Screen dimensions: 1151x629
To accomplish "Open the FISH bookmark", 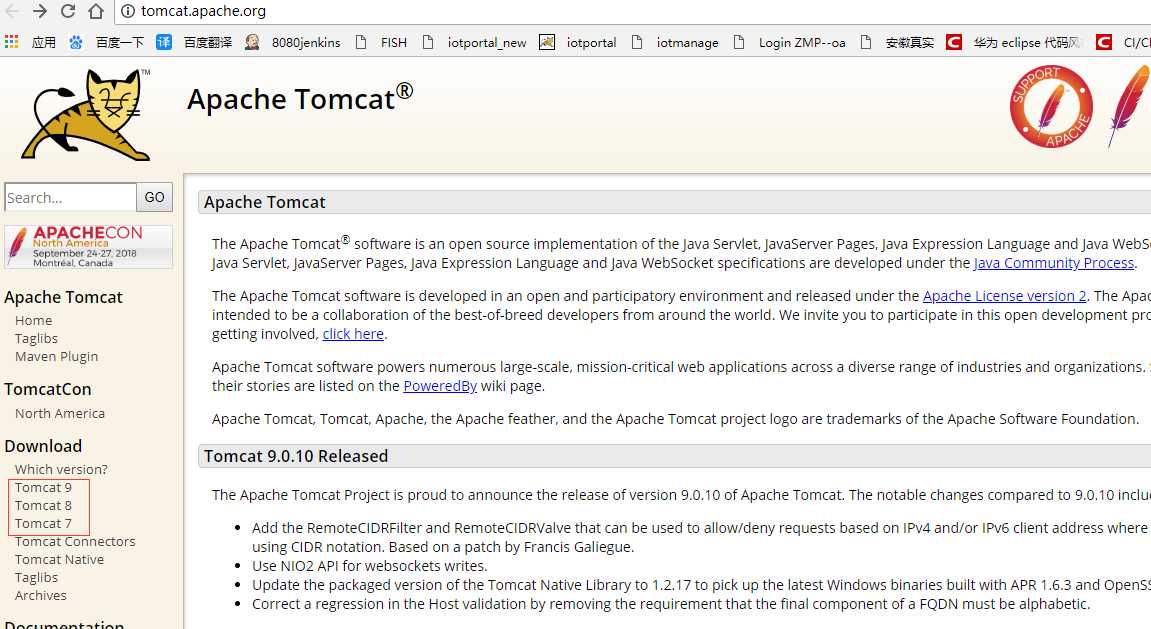I will [x=380, y=43].
